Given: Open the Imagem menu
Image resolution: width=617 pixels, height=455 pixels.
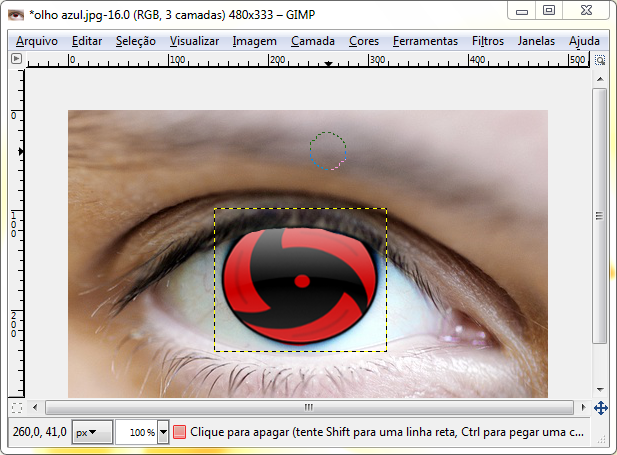Looking at the screenshot, I should click(255, 41).
